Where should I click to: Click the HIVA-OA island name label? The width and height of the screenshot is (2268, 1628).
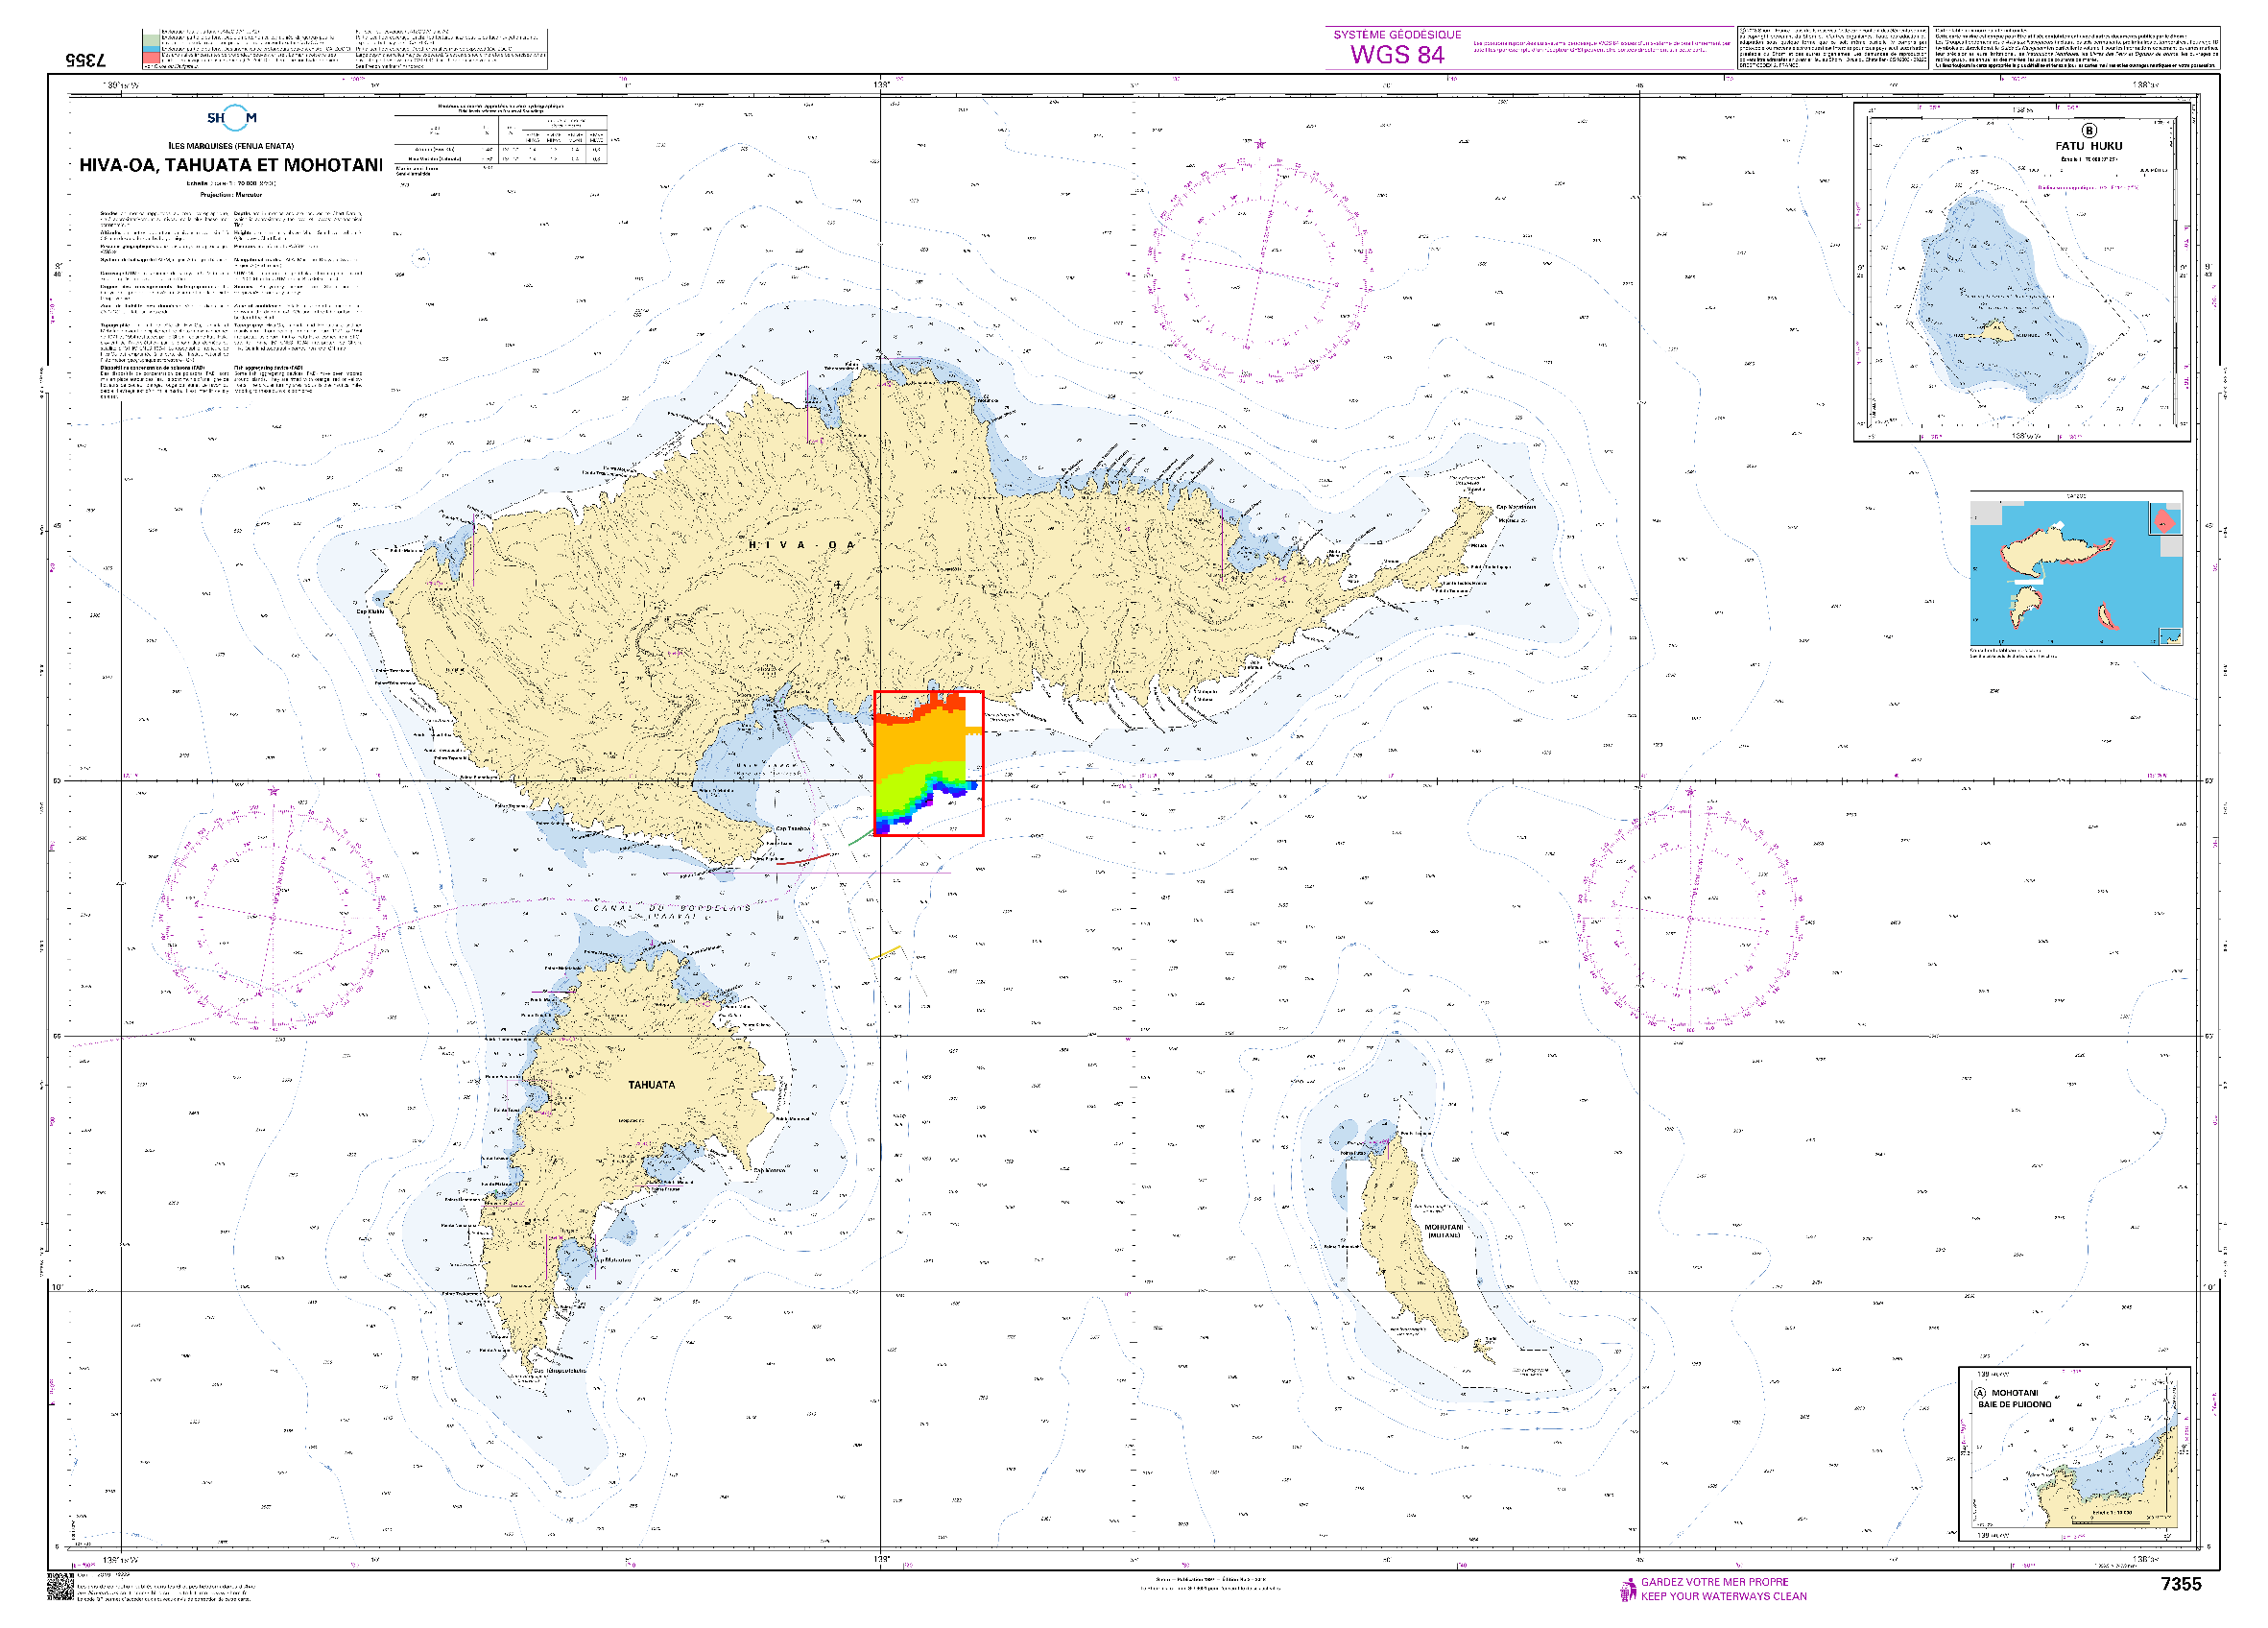pyautogui.click(x=802, y=545)
